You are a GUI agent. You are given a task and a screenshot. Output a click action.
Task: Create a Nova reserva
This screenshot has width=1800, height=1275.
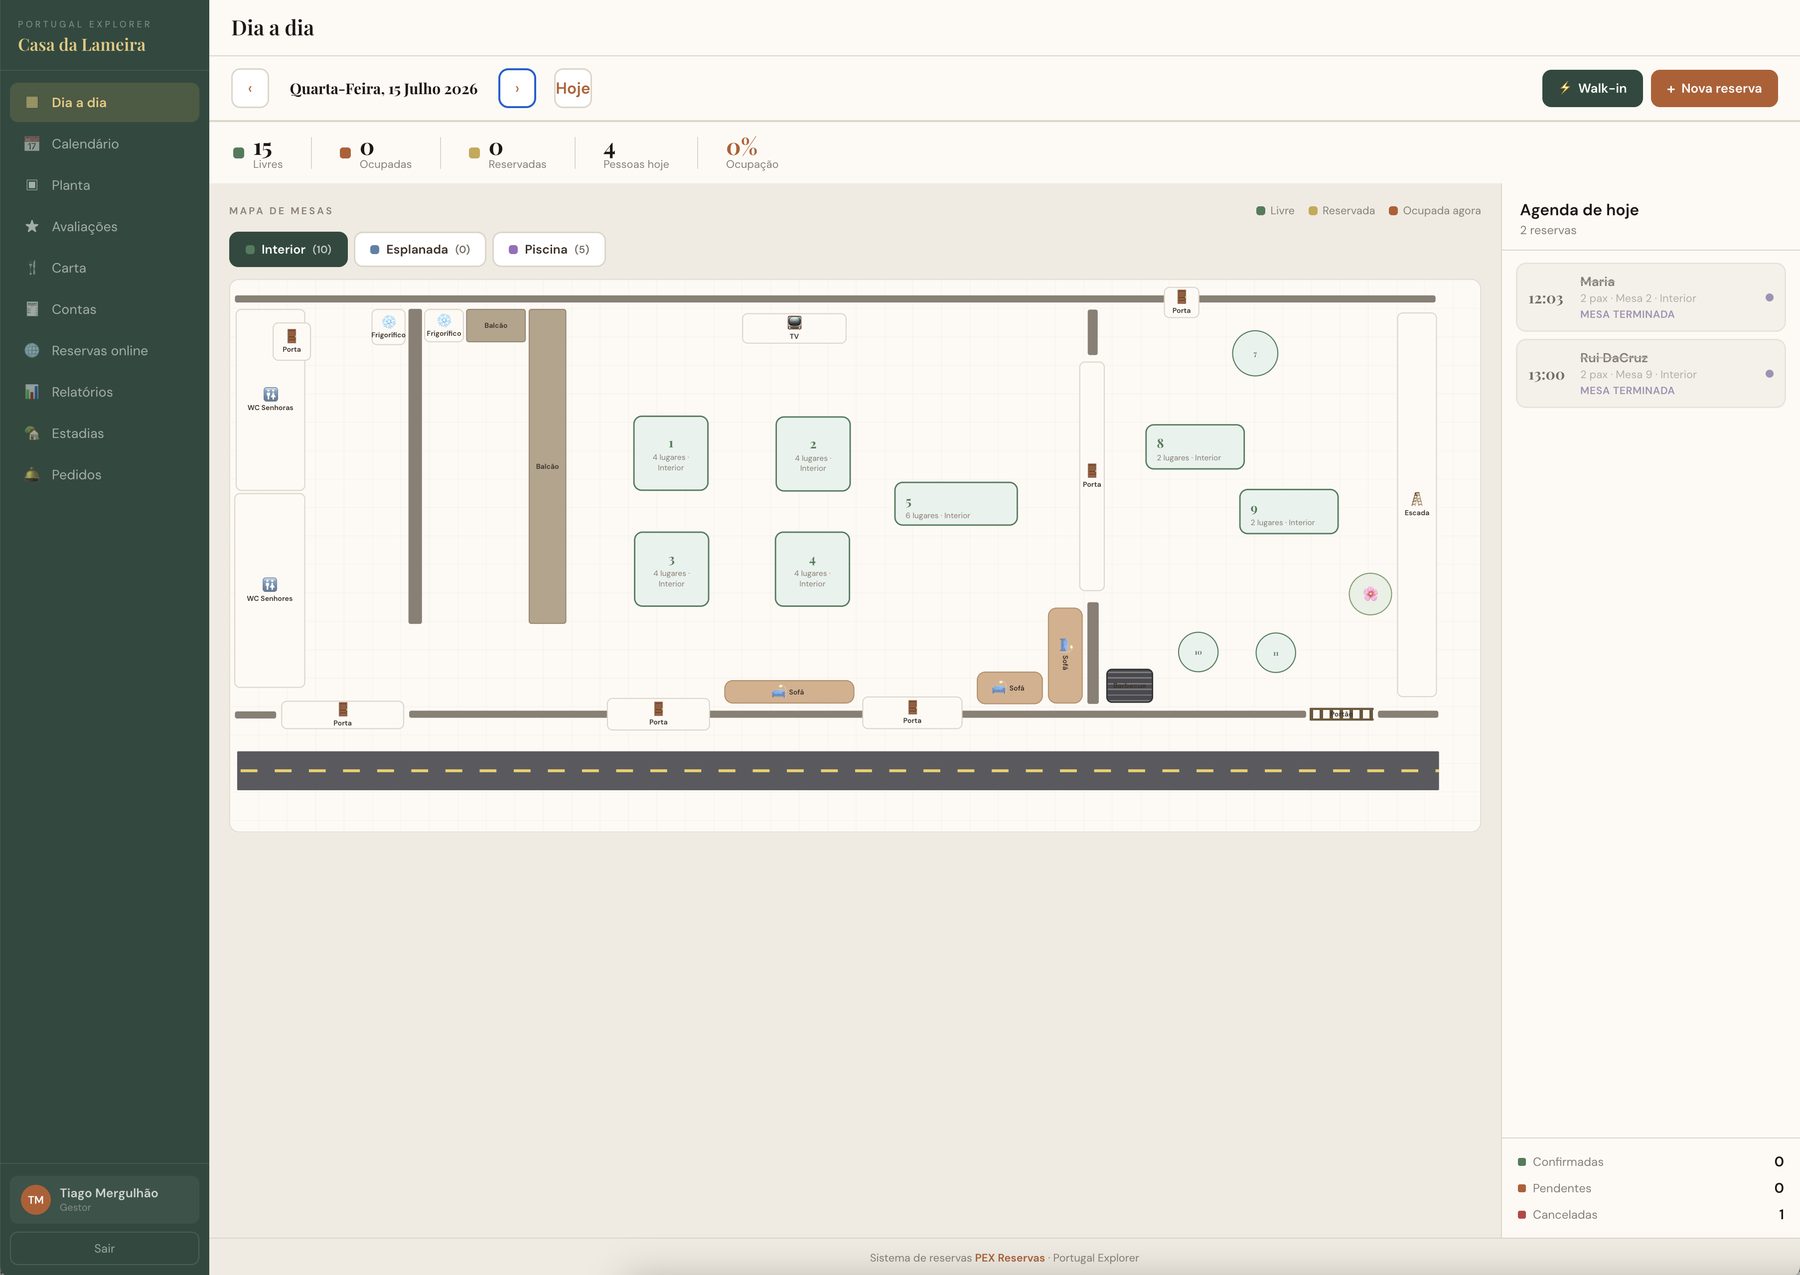(1714, 88)
